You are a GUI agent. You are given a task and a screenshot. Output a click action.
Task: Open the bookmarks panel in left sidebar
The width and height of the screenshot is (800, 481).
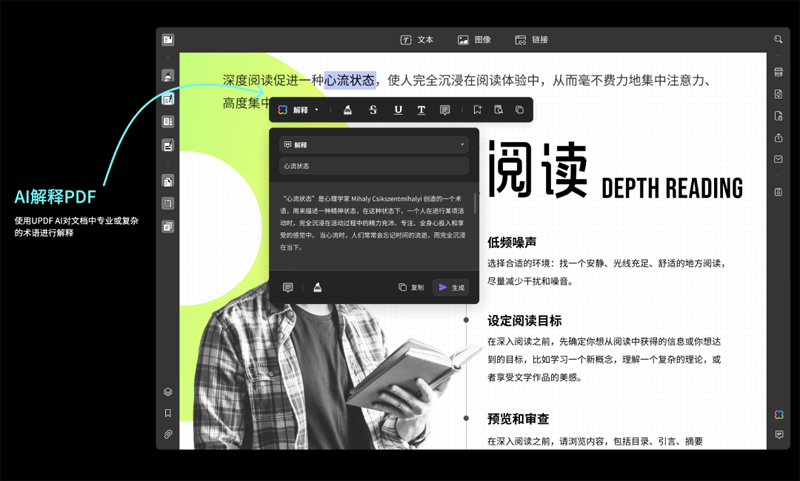168,413
